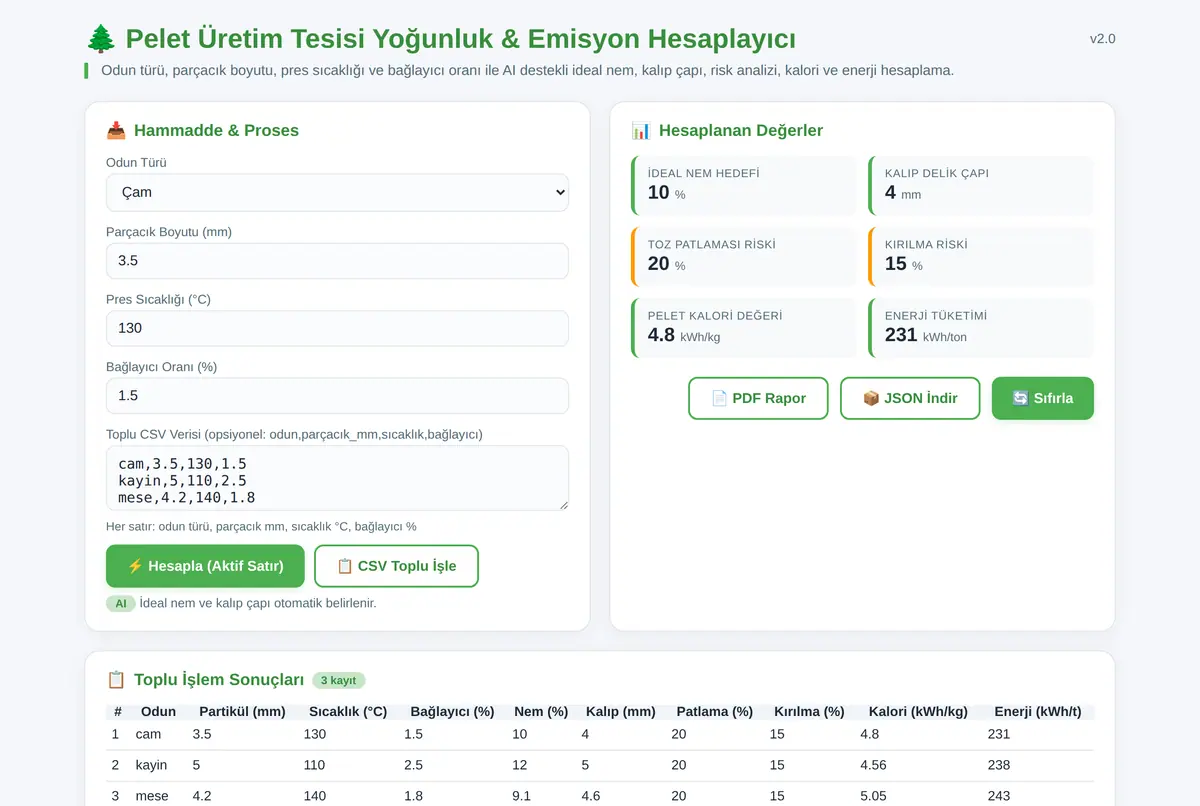Click energy value 243 in mese row
The height and width of the screenshot is (806, 1200).
[x=998, y=796]
